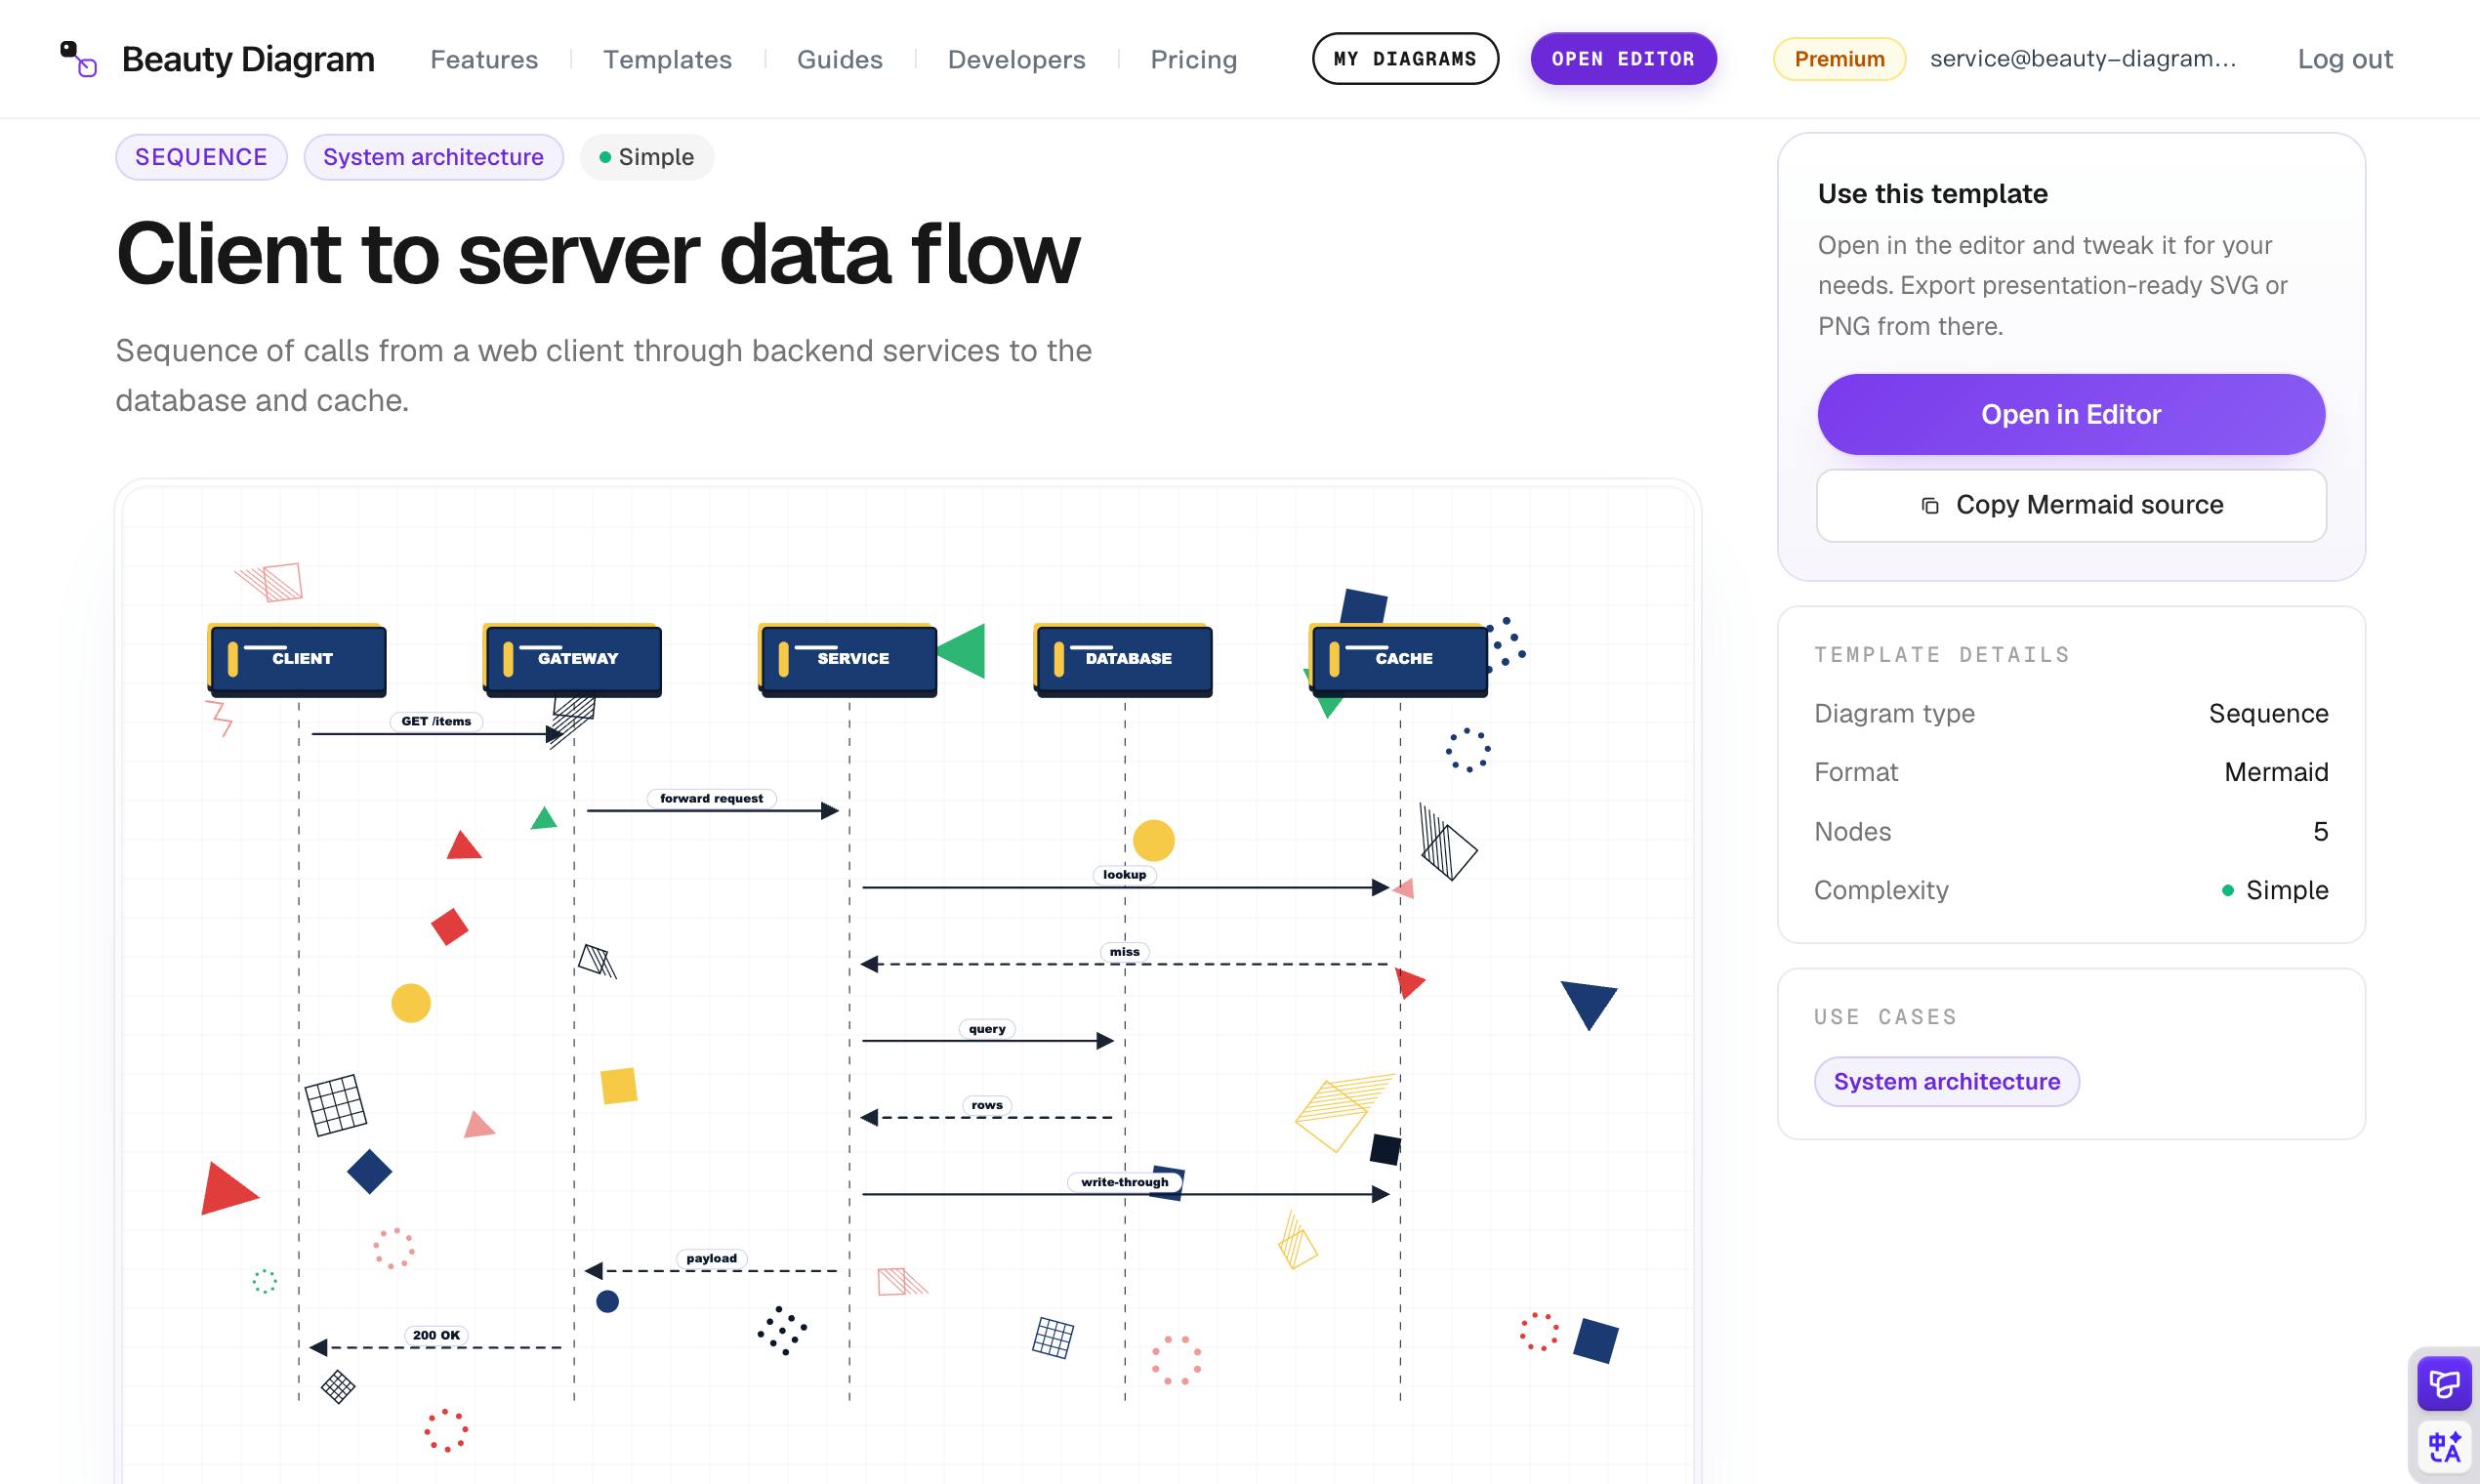Click the CACHE node in the diagram
Screen dimensions: 2480x1484
(x=1399, y=659)
